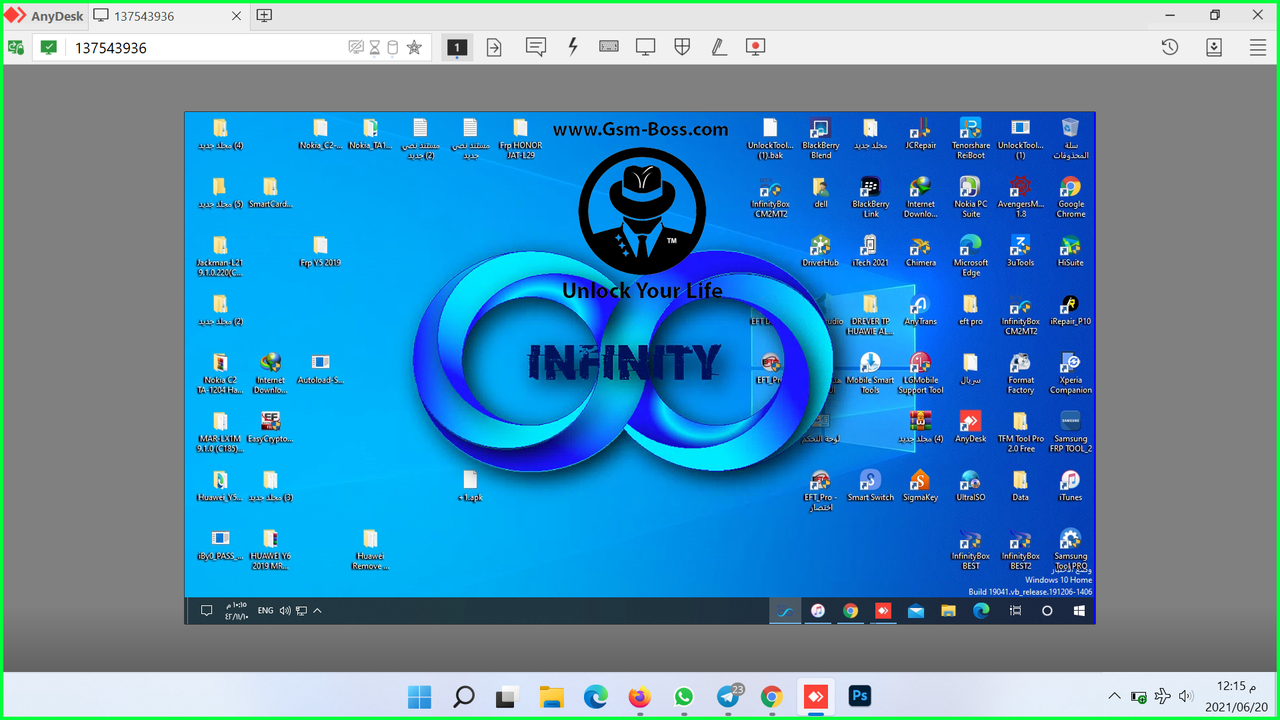Select UltraISO shortcut
1280x720 pixels.
tap(970, 485)
